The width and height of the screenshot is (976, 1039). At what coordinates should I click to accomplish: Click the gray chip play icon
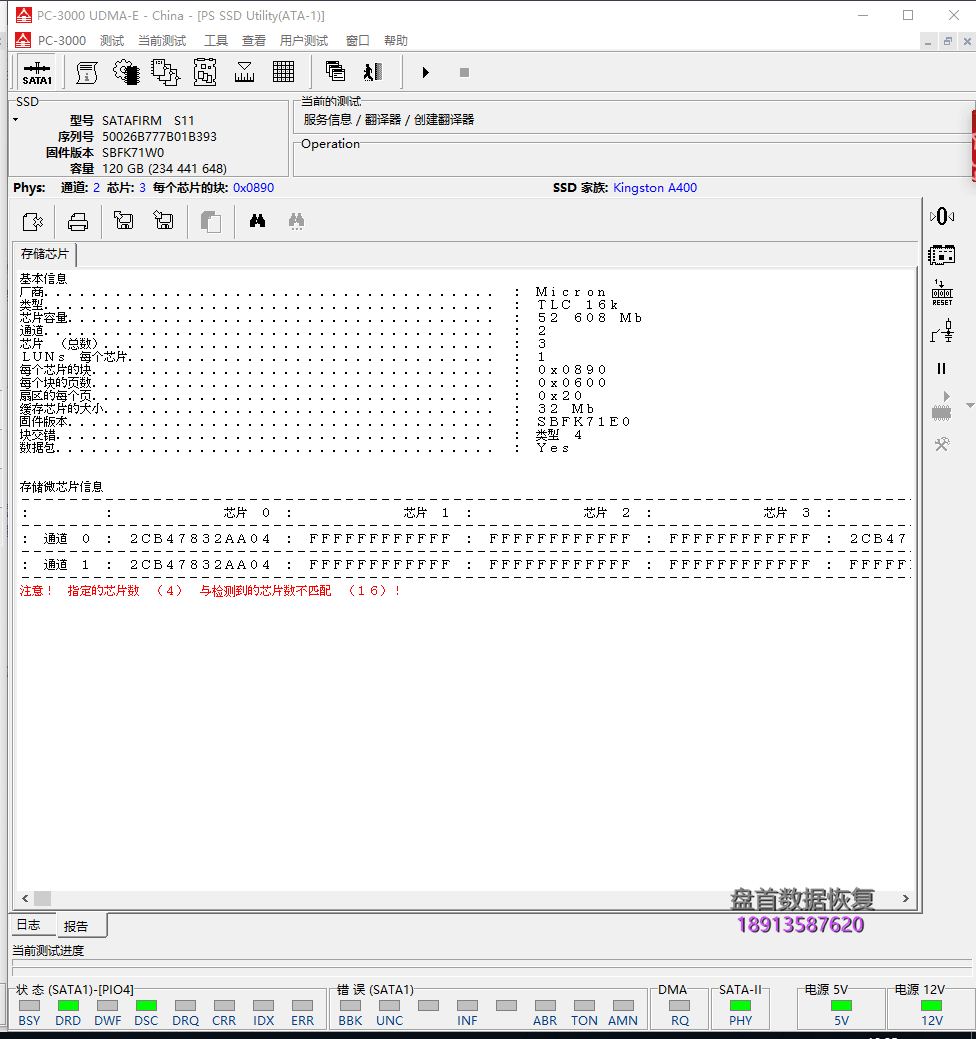click(942, 407)
